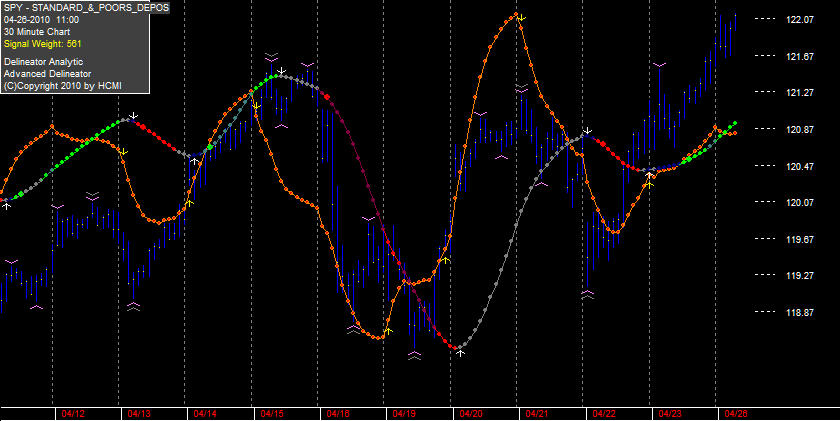Click white up arrow at lowest trough
Viewport: 840px width, 421px height.
point(460,353)
